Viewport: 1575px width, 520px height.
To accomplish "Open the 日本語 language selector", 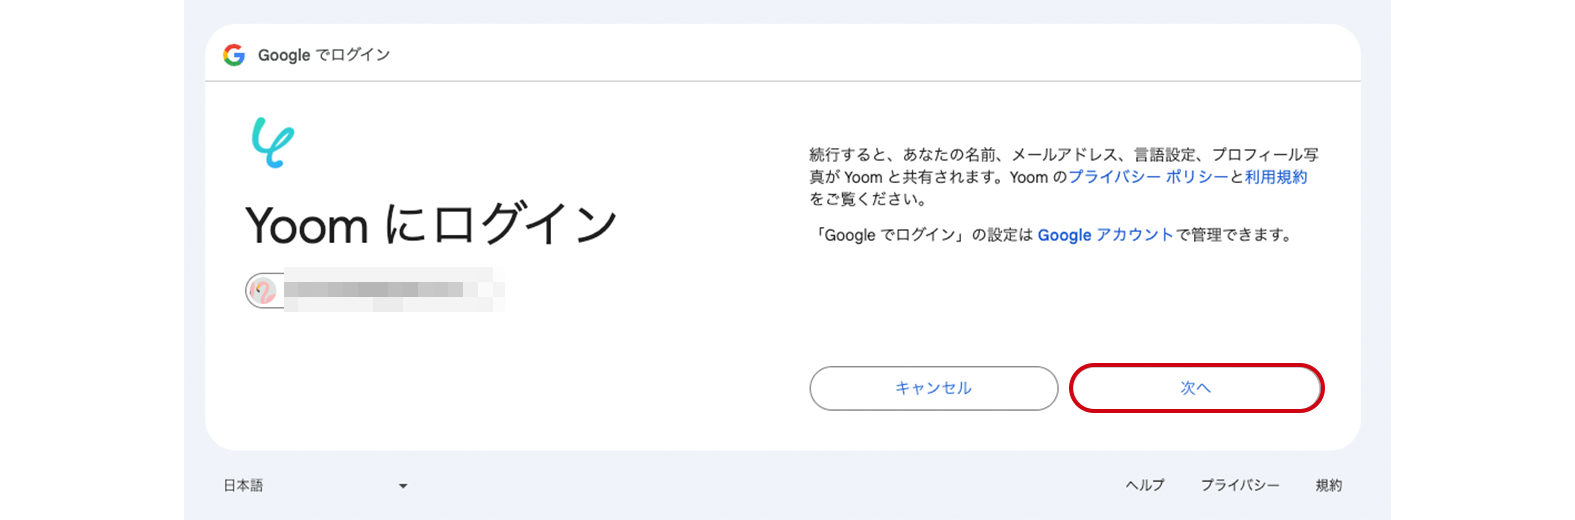I will point(244,486).
